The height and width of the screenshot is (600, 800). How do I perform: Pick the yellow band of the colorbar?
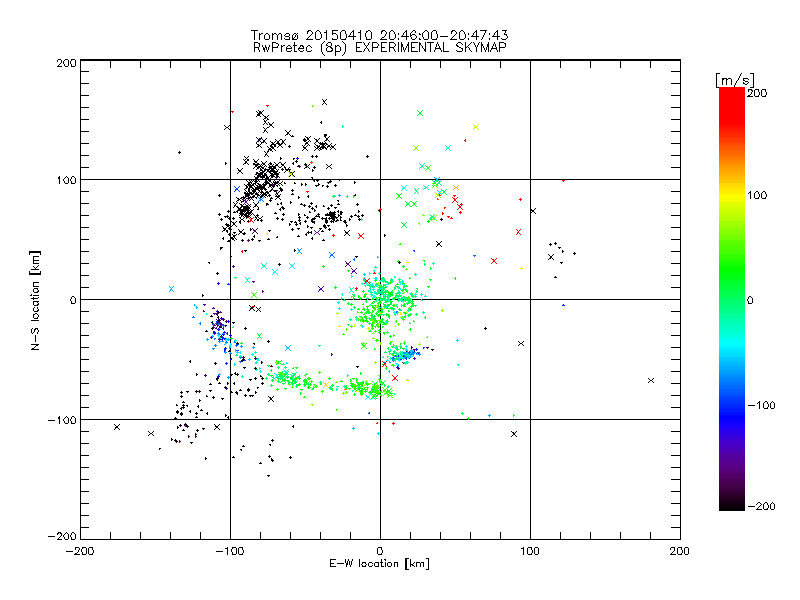(732, 196)
